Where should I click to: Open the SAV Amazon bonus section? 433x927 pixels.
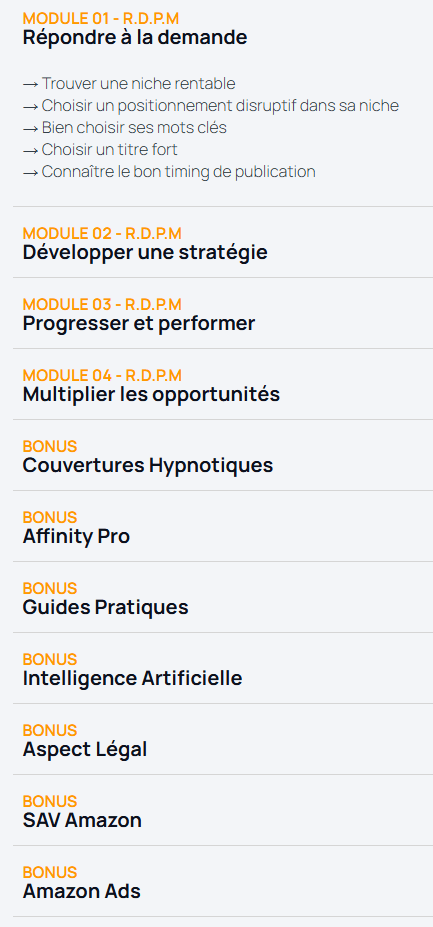coord(223,810)
